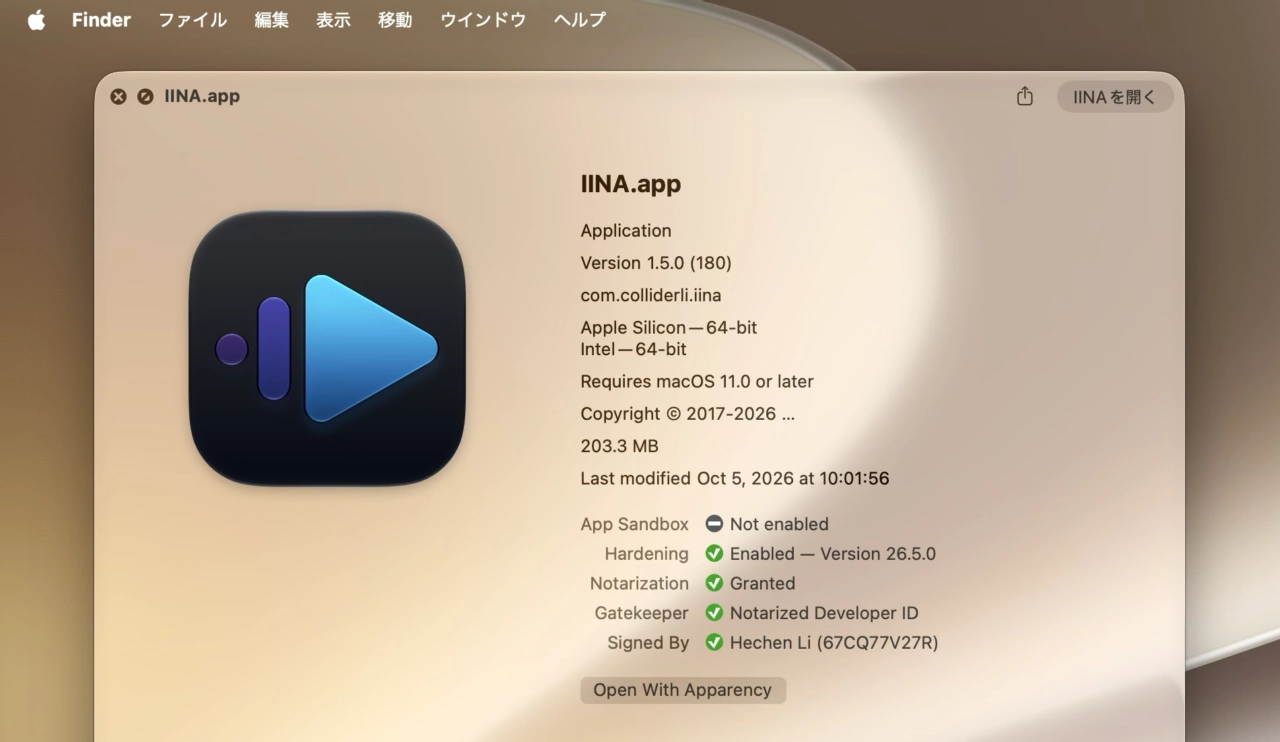Open the Finder menu
Image resolution: width=1280 pixels, height=742 pixels.
click(x=101, y=20)
